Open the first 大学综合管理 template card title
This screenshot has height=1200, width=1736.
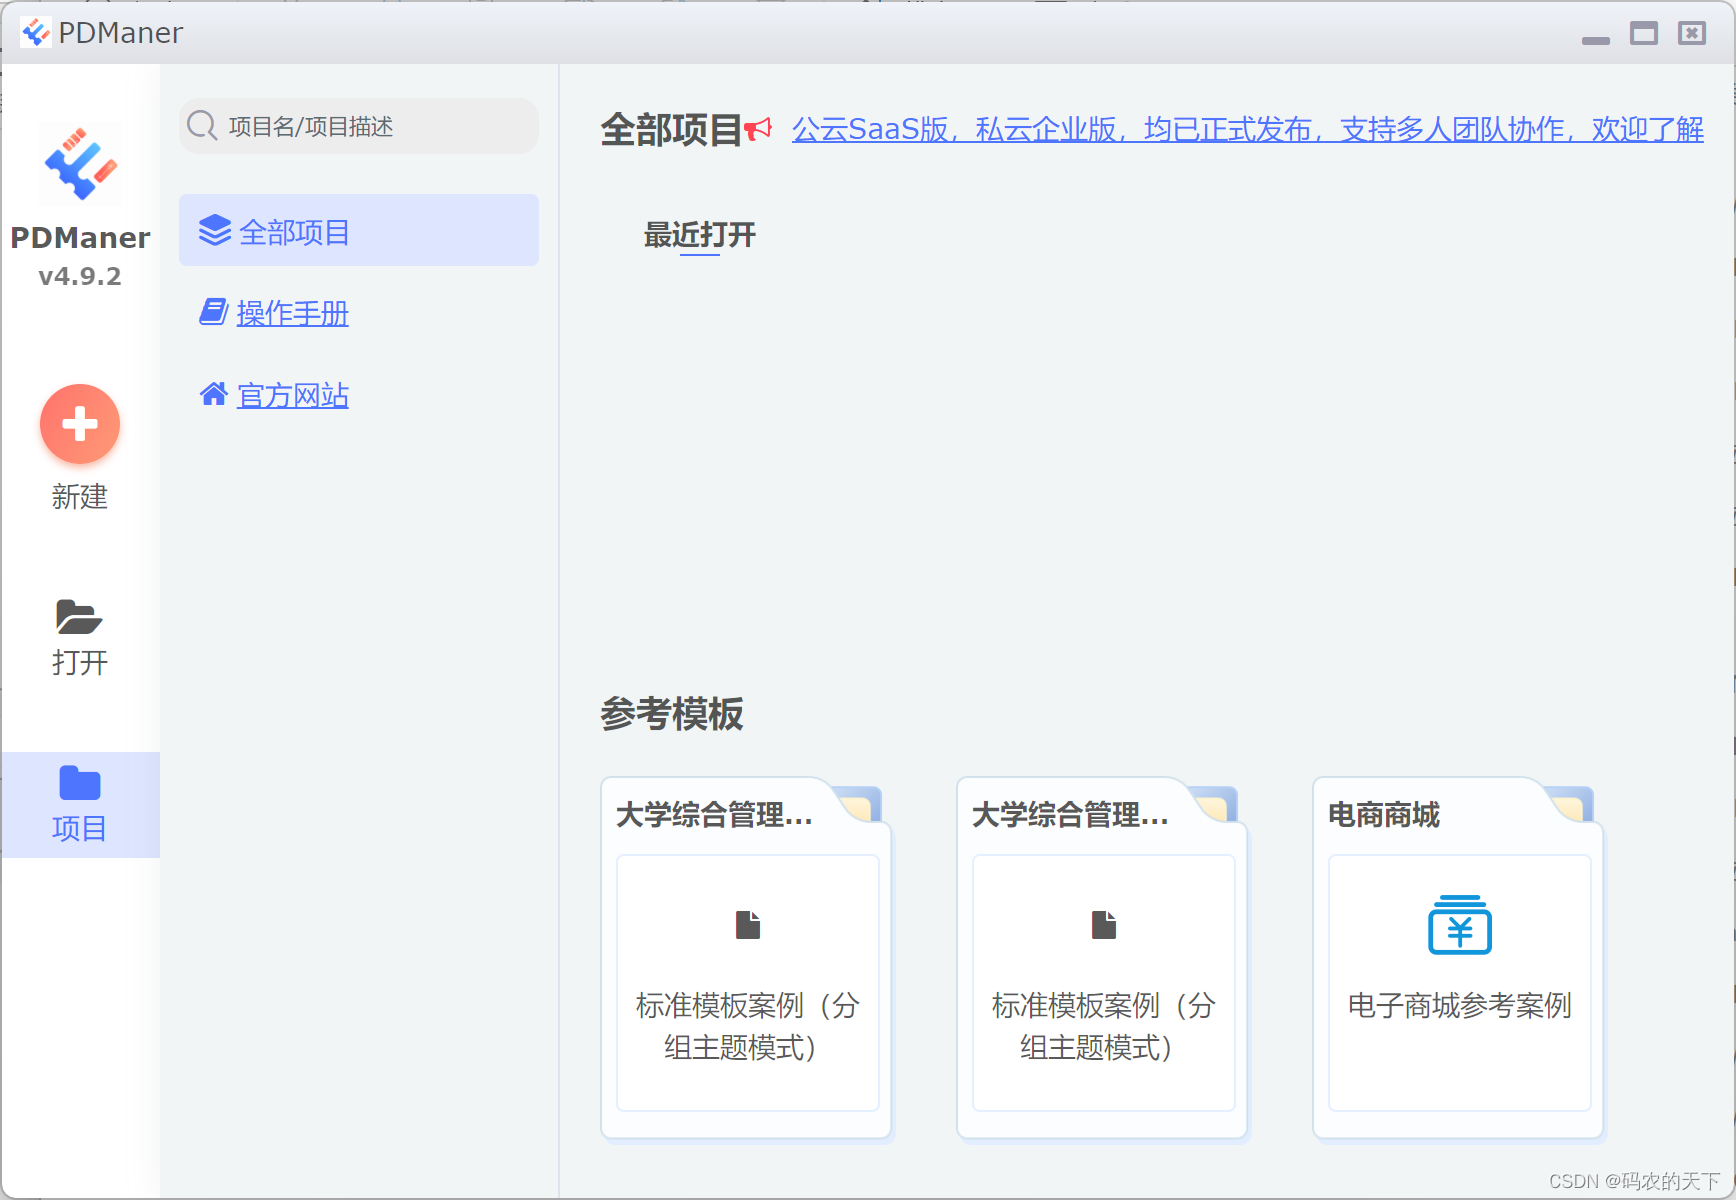tap(714, 815)
